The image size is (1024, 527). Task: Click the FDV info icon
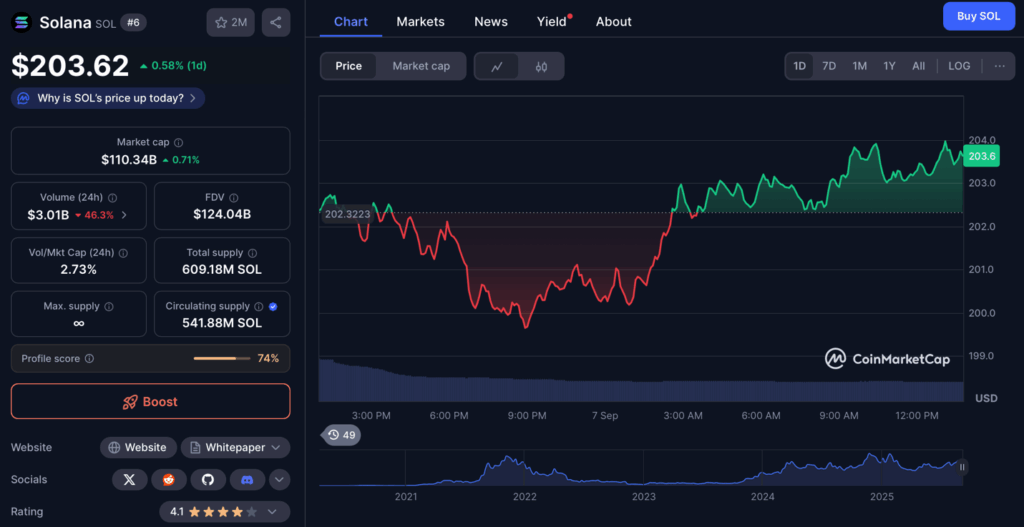point(234,197)
